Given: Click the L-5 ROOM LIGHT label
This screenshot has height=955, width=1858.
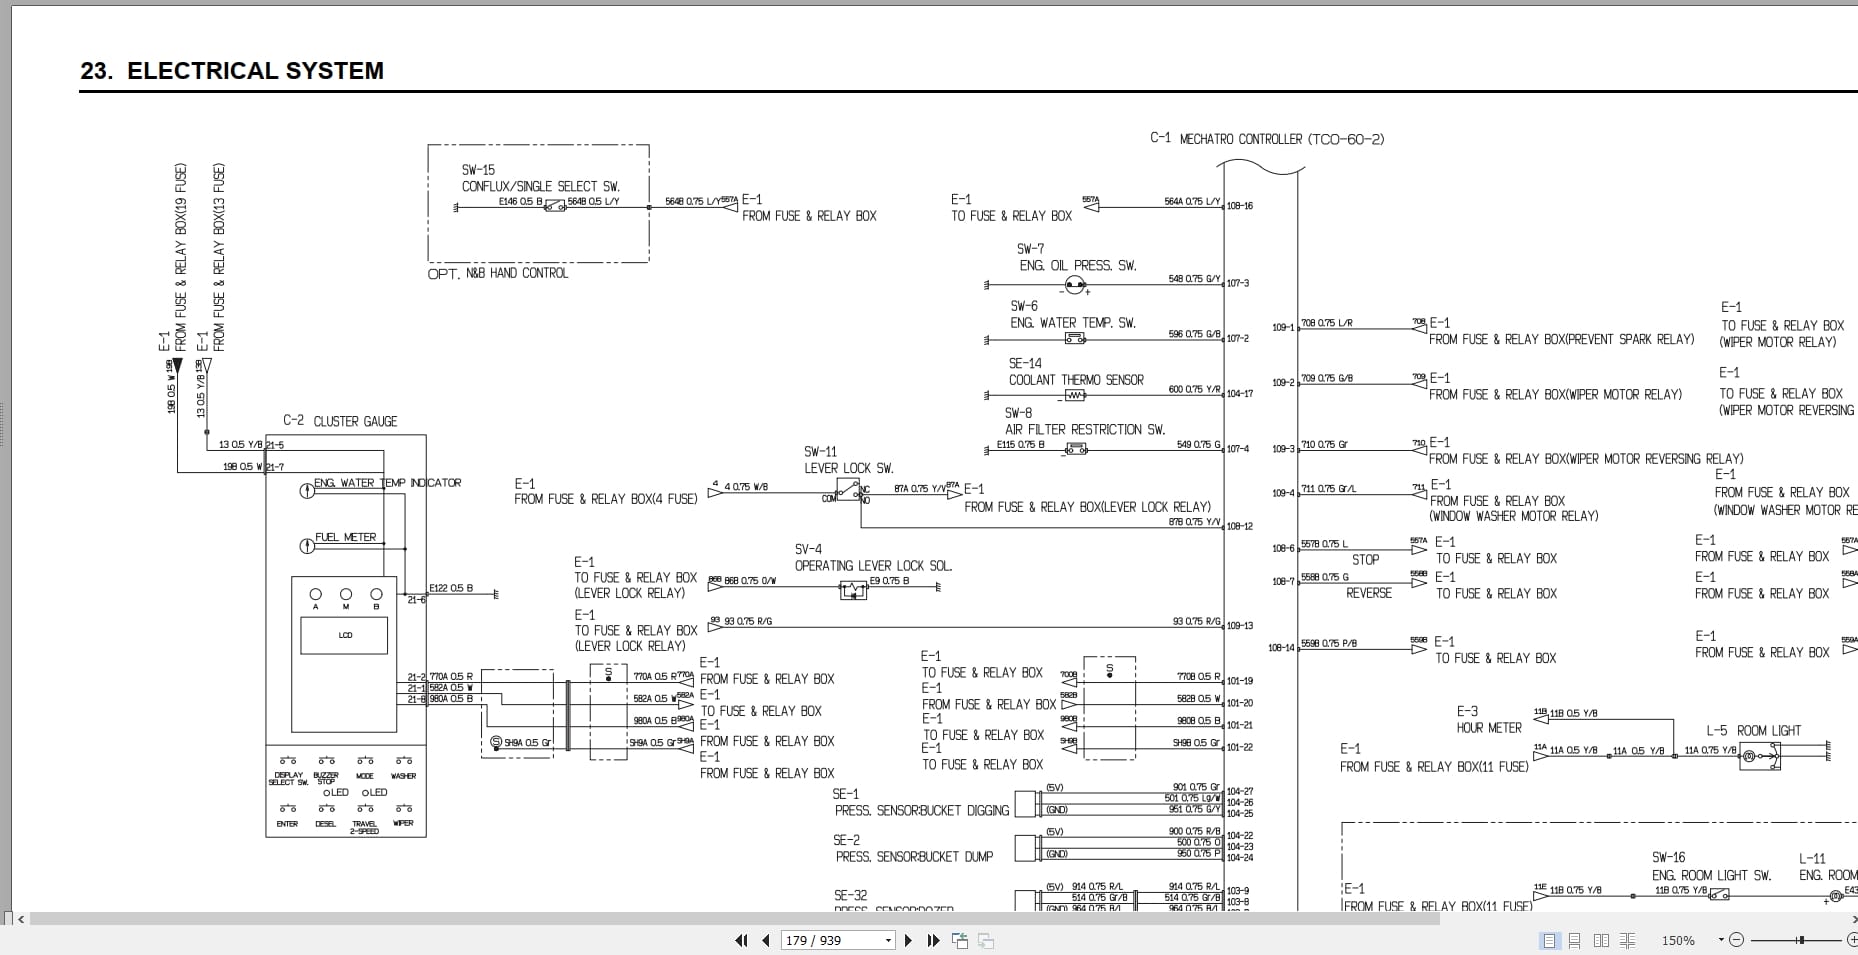Looking at the screenshot, I should [1753, 731].
